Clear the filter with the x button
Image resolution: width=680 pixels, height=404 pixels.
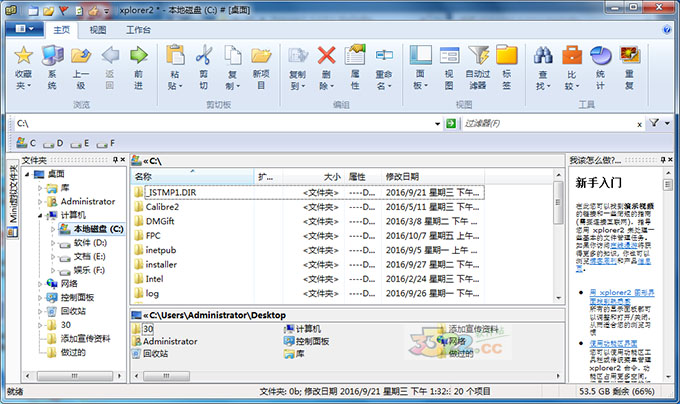pos(639,124)
